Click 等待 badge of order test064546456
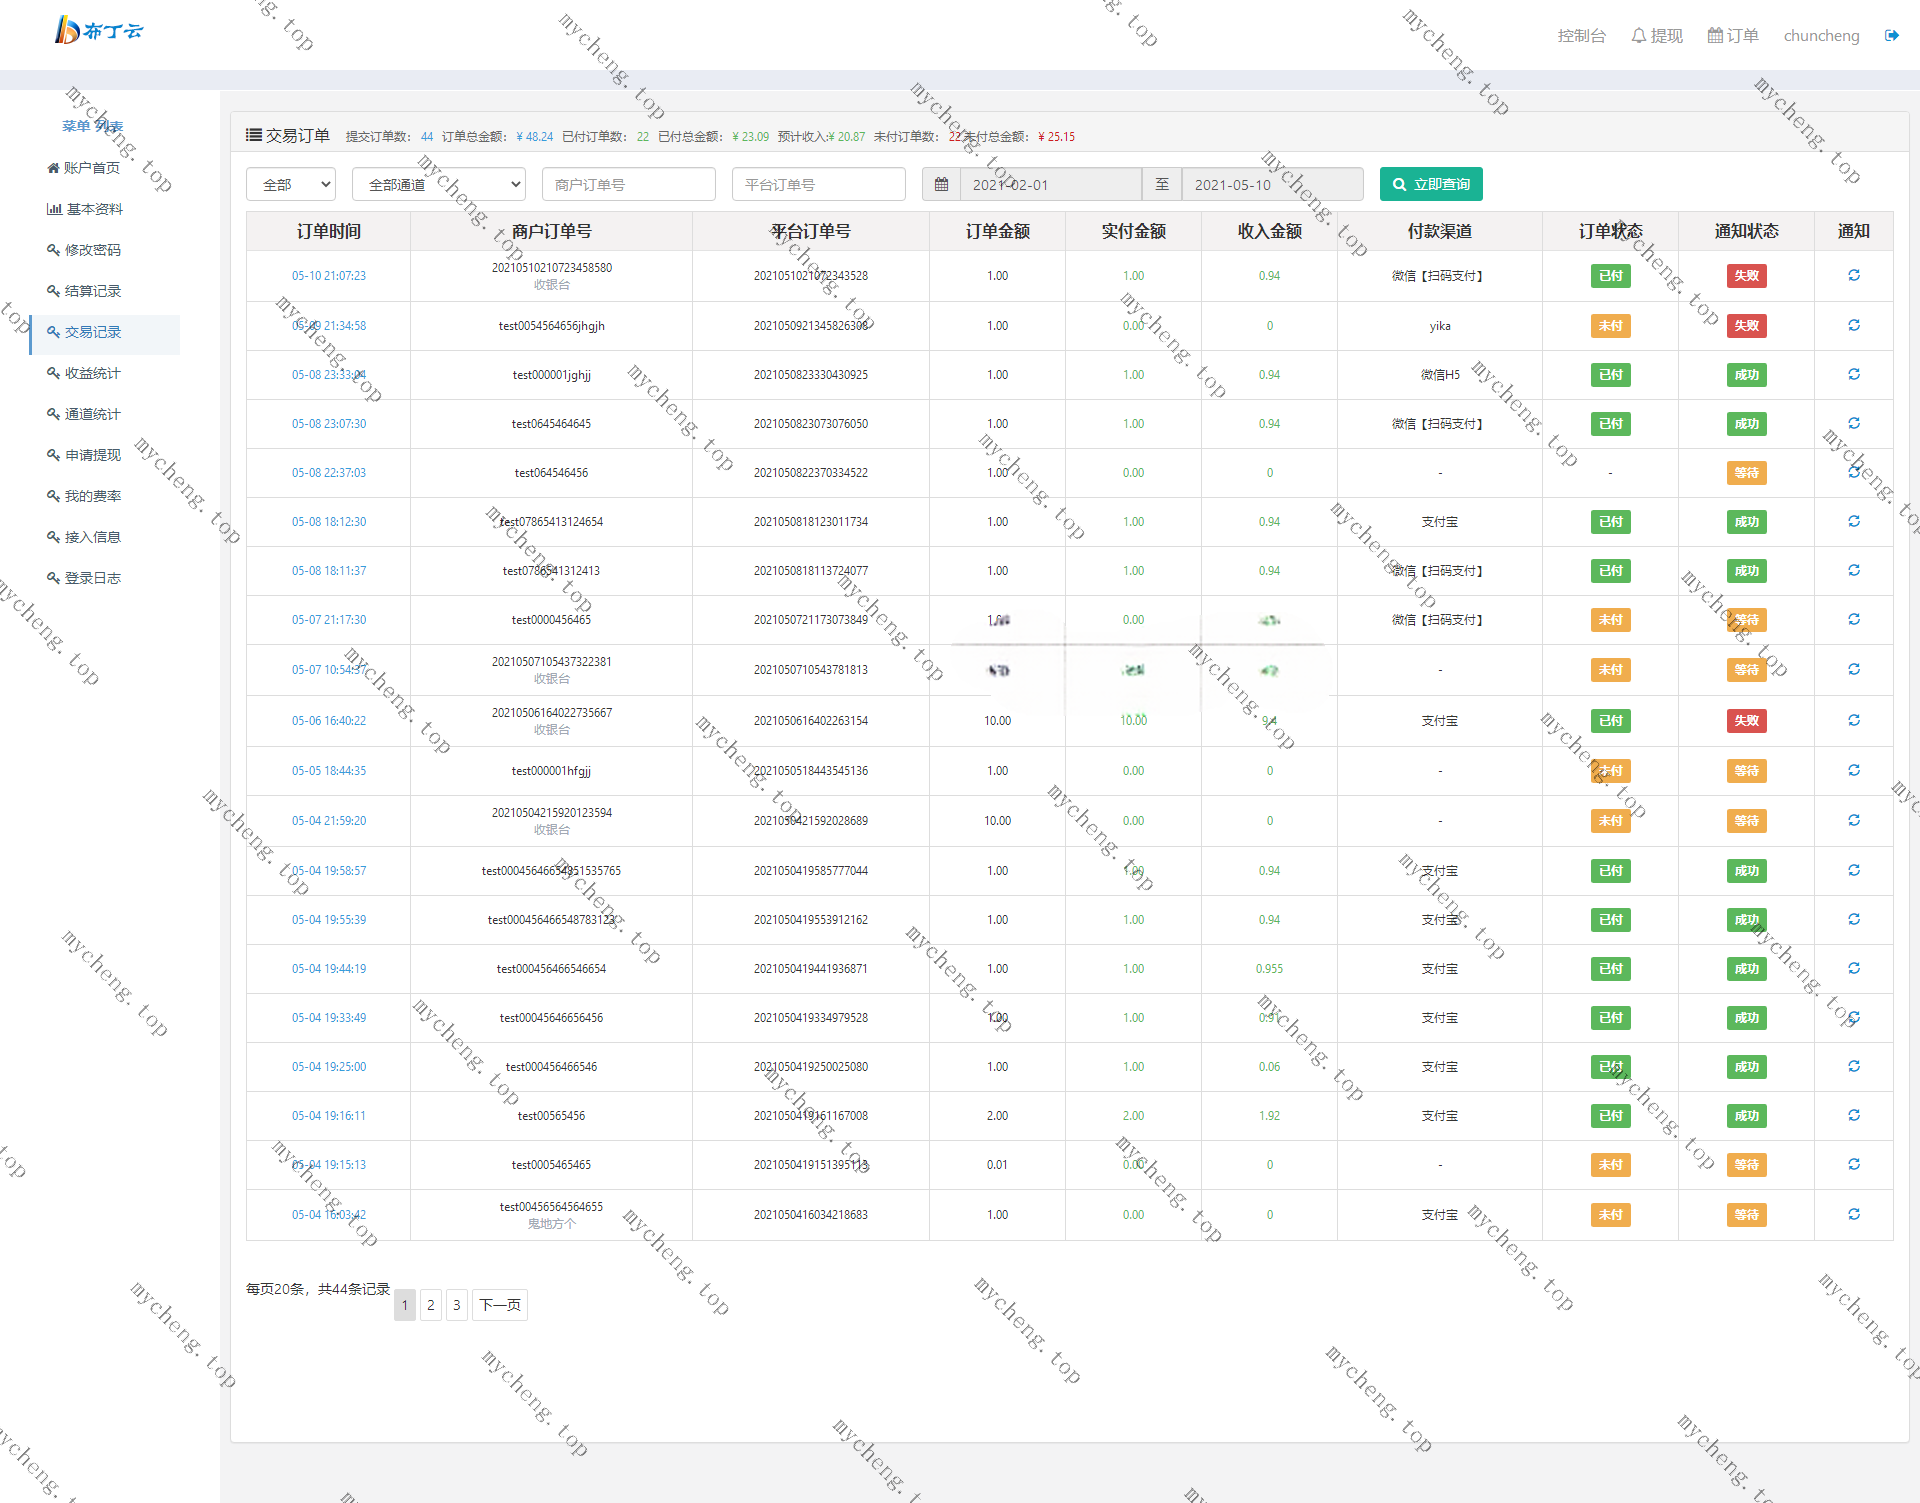Screen dimensions: 1920x1503 click(1746, 473)
